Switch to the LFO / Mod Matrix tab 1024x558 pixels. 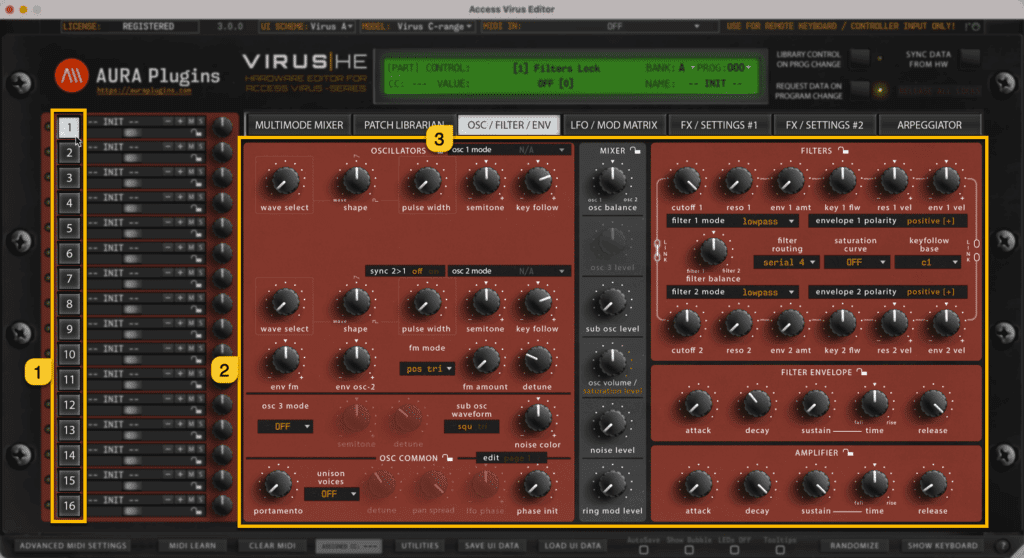pyautogui.click(x=614, y=125)
